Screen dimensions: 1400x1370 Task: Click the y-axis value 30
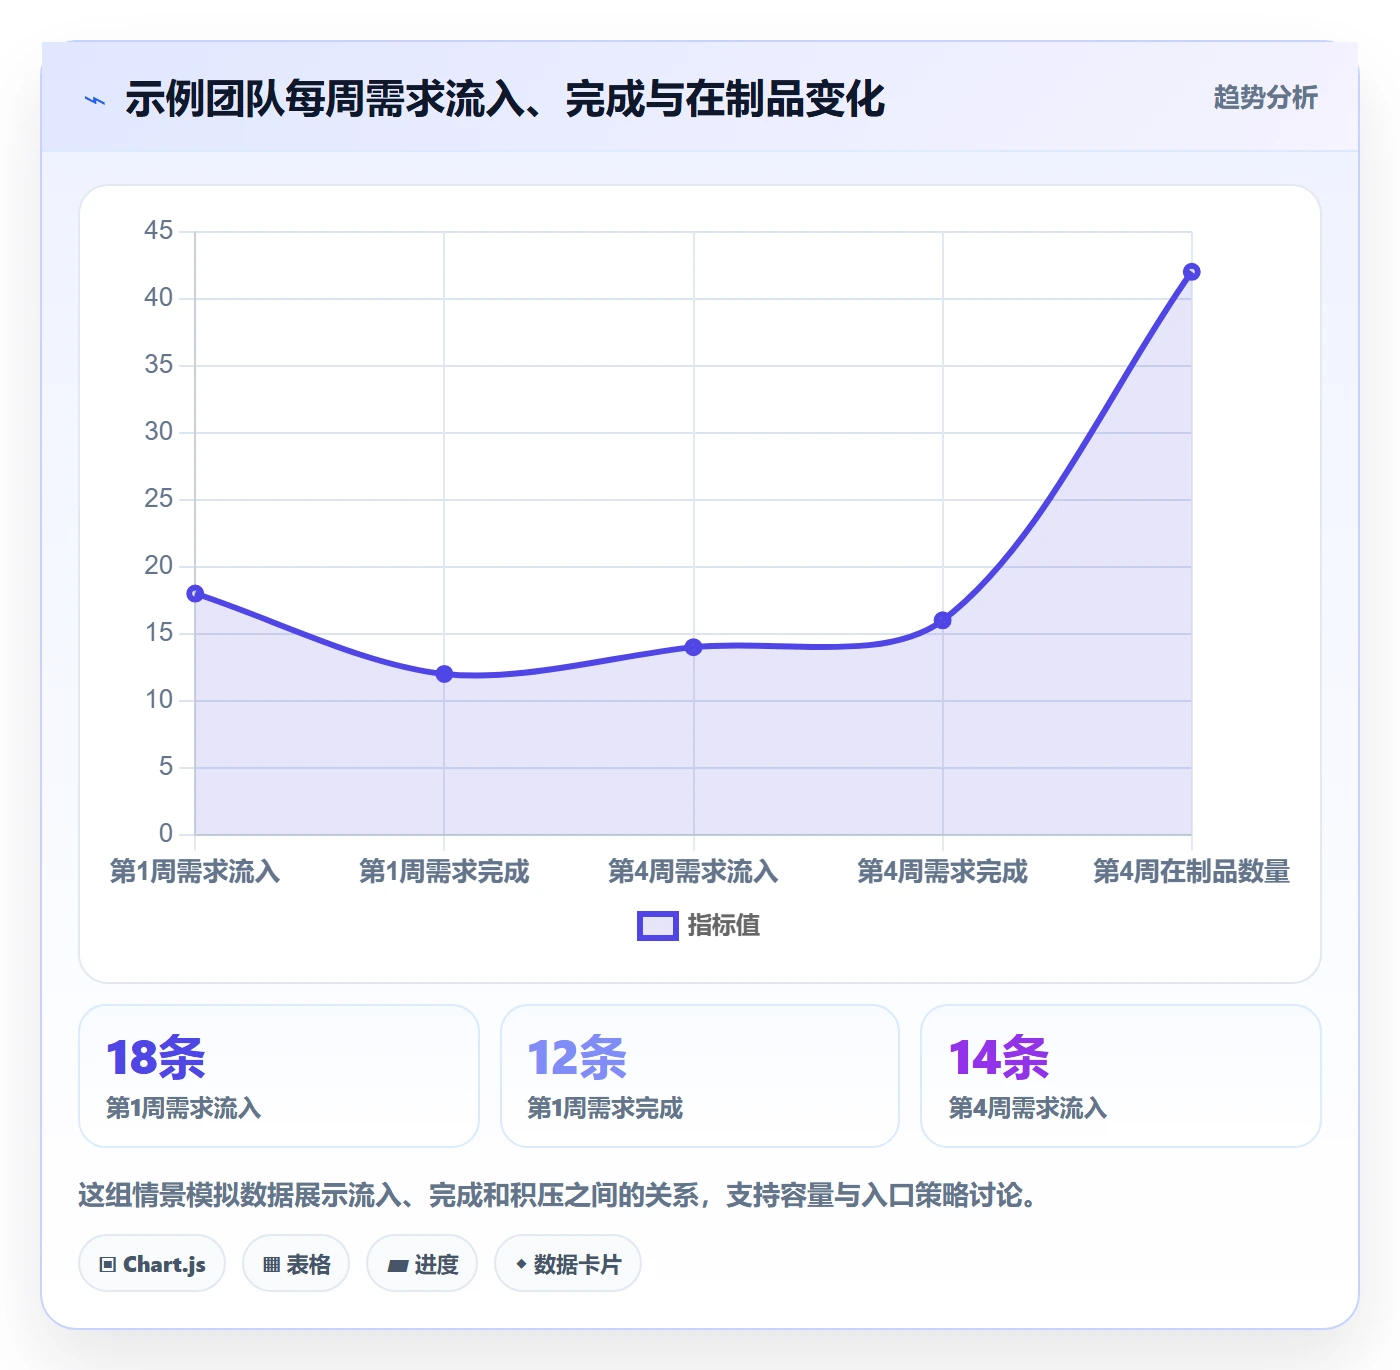click(x=158, y=432)
